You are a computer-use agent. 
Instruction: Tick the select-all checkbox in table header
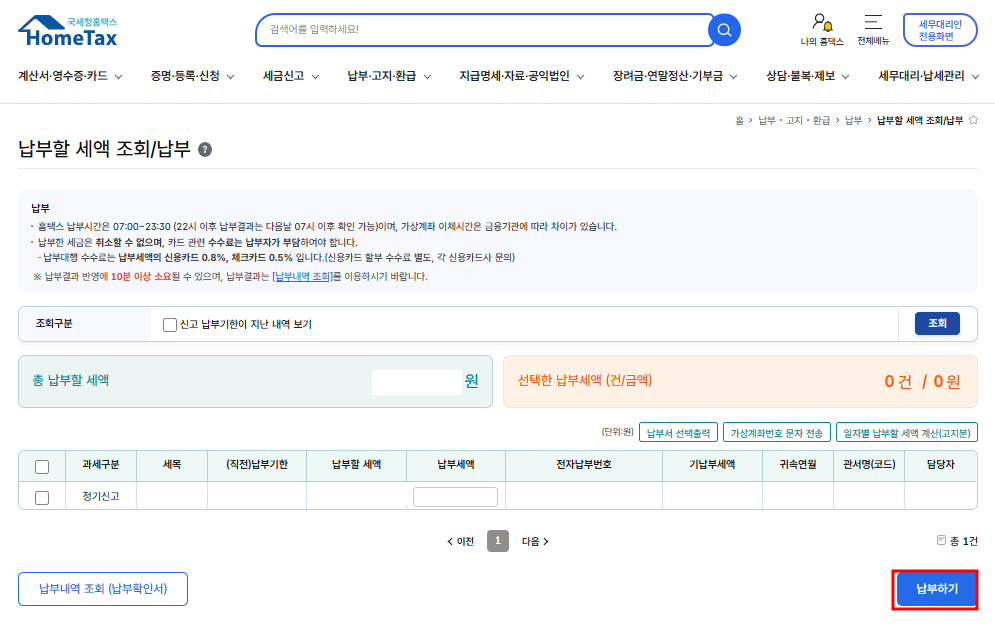pos(42,466)
